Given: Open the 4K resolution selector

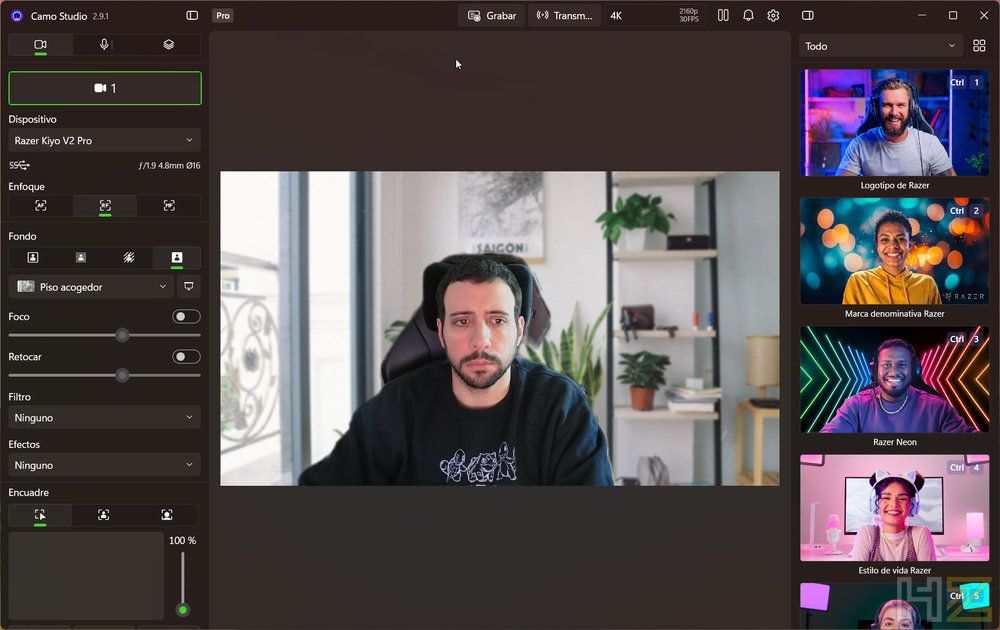Looking at the screenshot, I should [654, 16].
